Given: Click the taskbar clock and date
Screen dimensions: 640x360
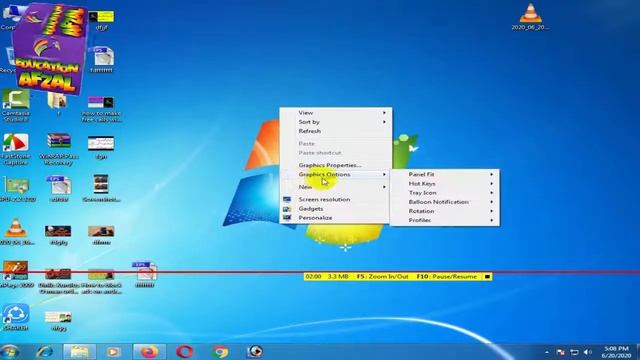Looking at the screenshot, I should 616,352.
